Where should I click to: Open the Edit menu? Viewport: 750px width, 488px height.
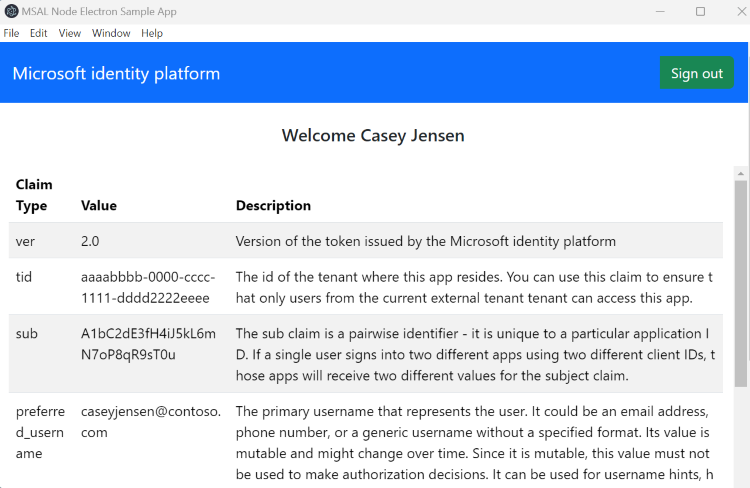38,33
